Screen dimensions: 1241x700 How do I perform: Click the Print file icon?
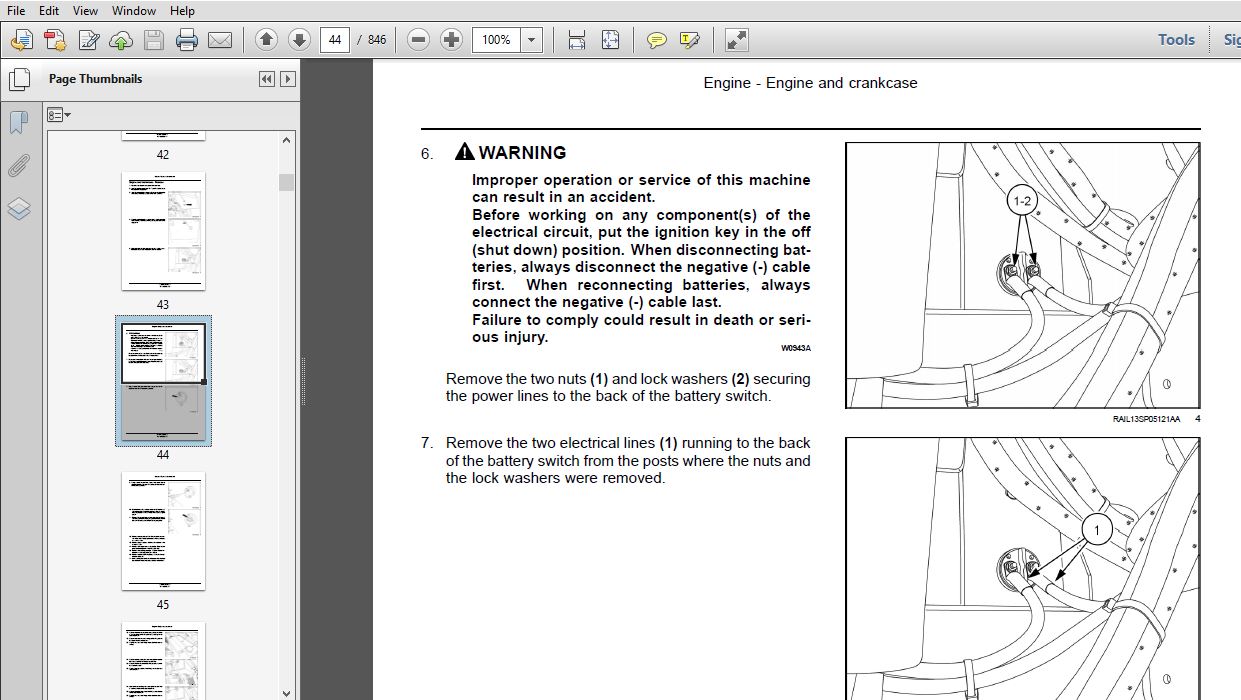(187, 40)
